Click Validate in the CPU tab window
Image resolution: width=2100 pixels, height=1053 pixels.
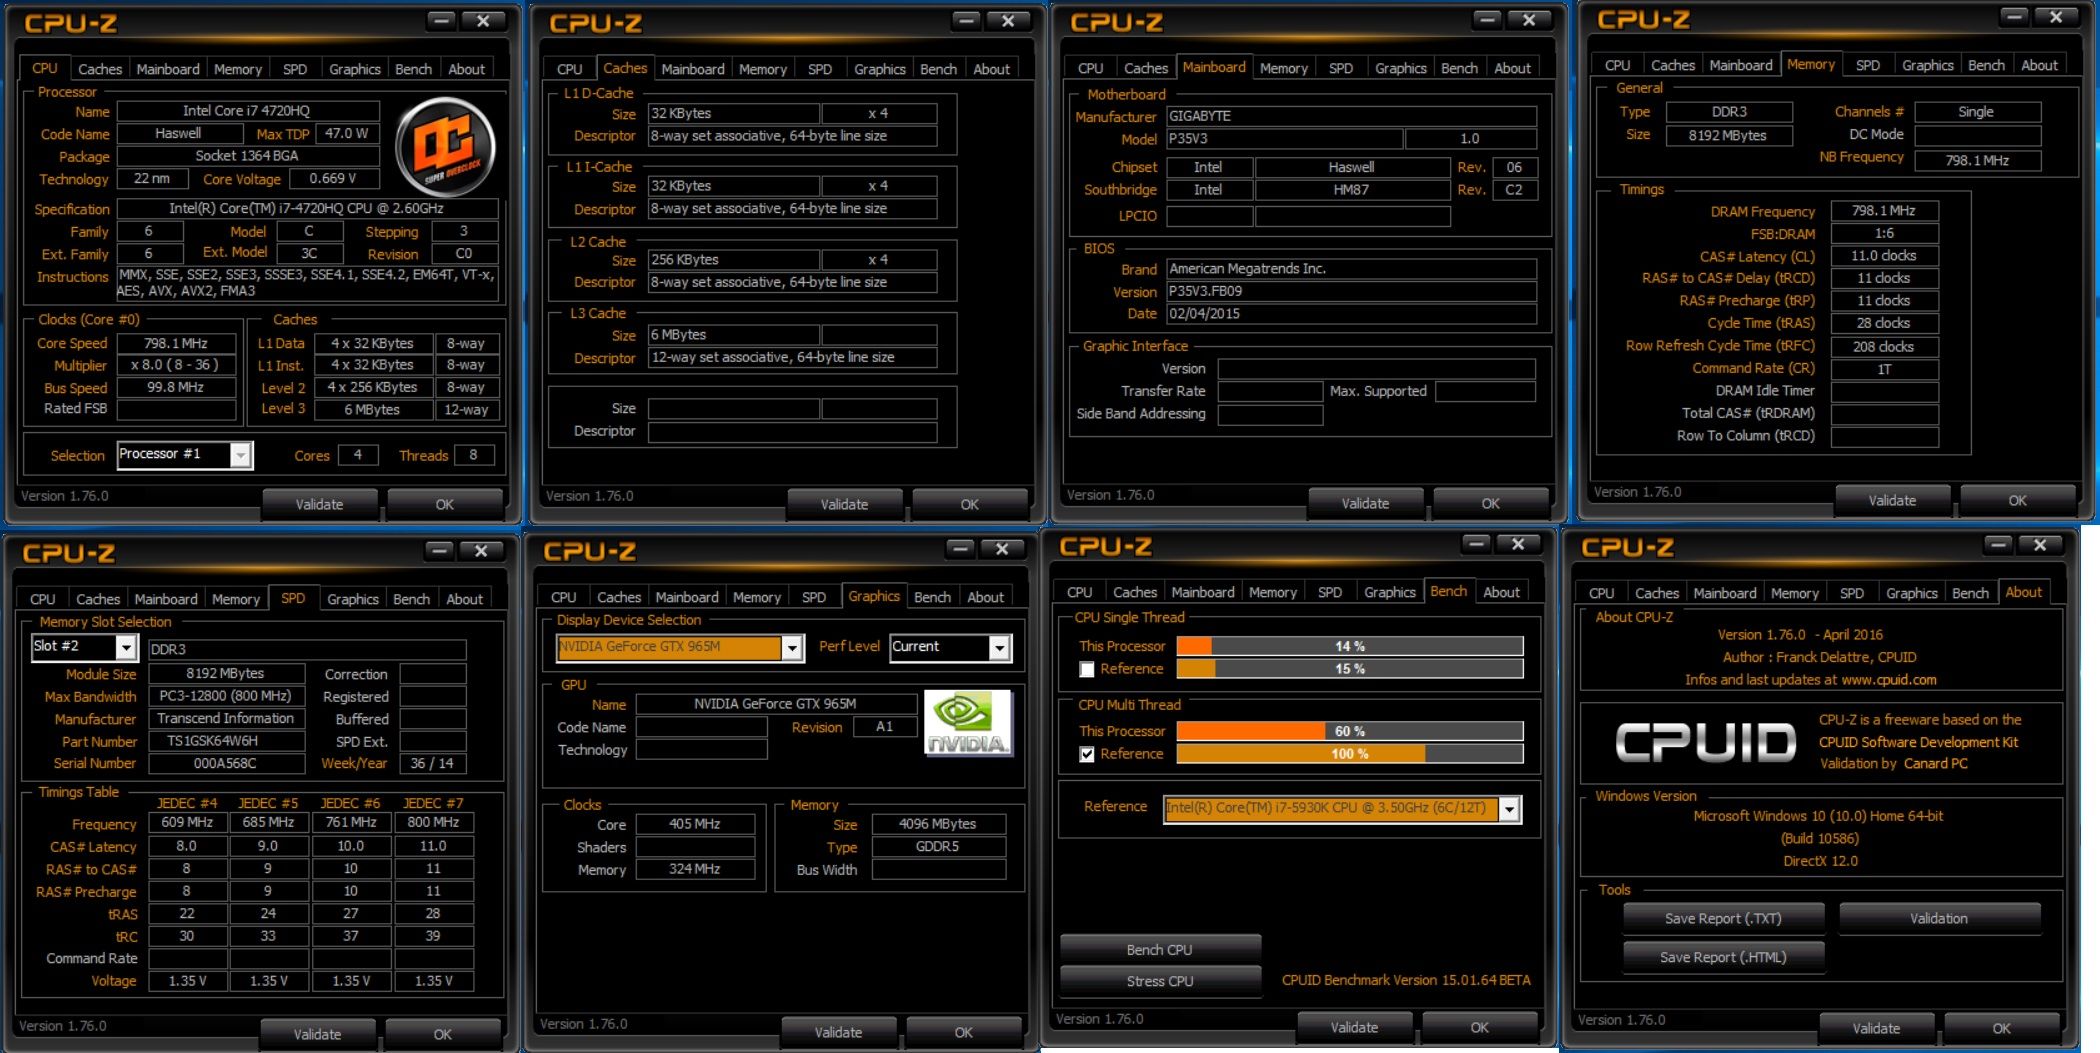tap(319, 504)
